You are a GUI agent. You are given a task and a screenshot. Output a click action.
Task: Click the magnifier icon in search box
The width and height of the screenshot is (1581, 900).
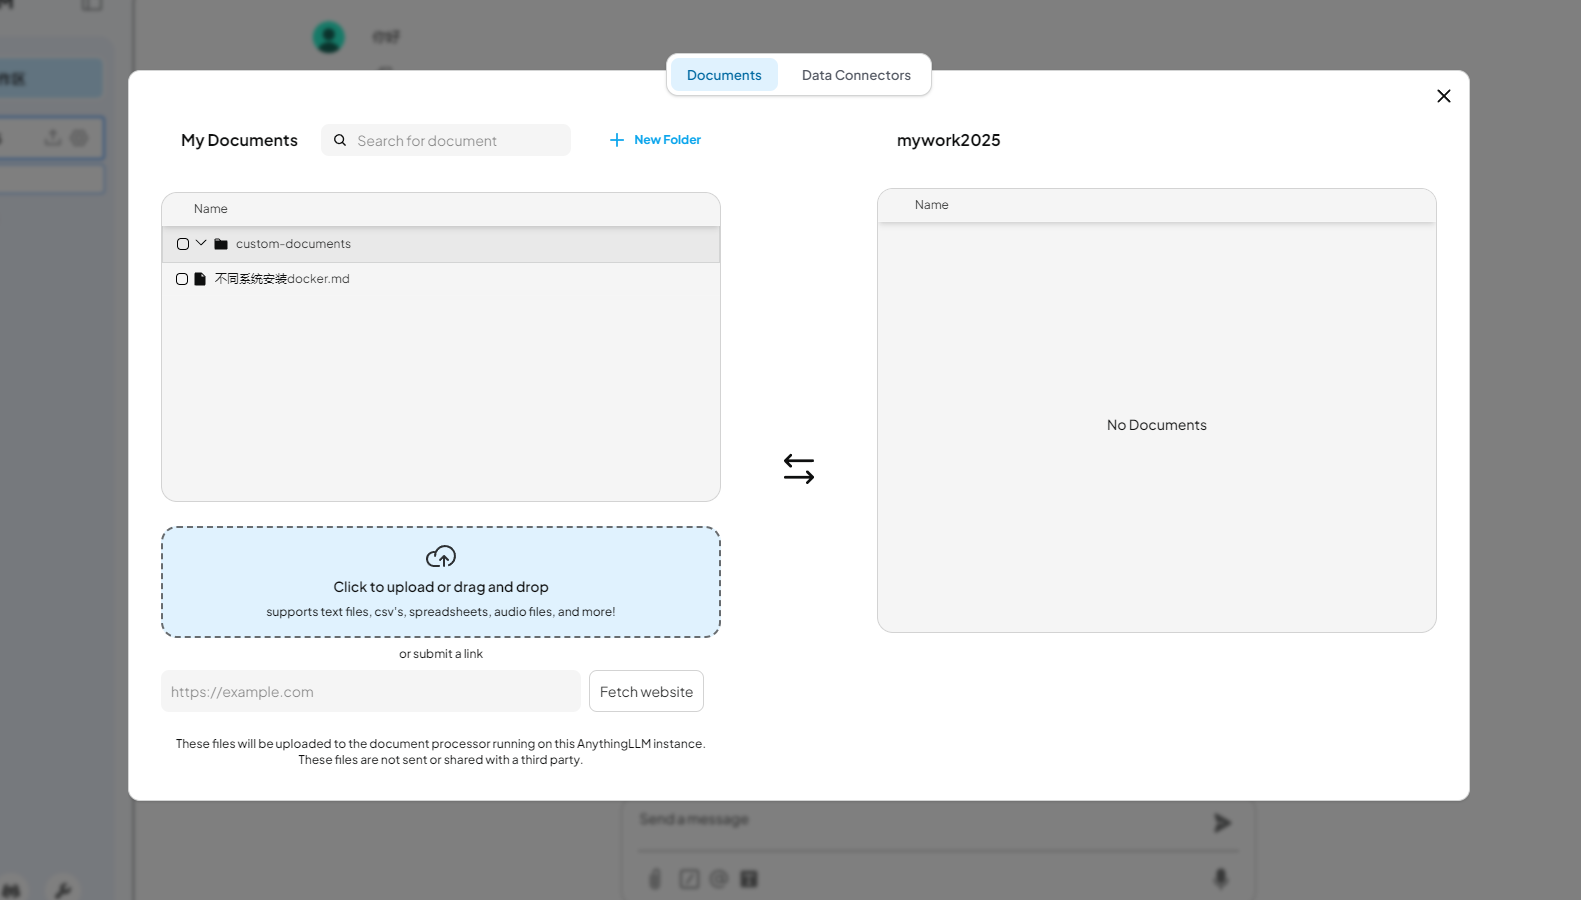[340, 140]
